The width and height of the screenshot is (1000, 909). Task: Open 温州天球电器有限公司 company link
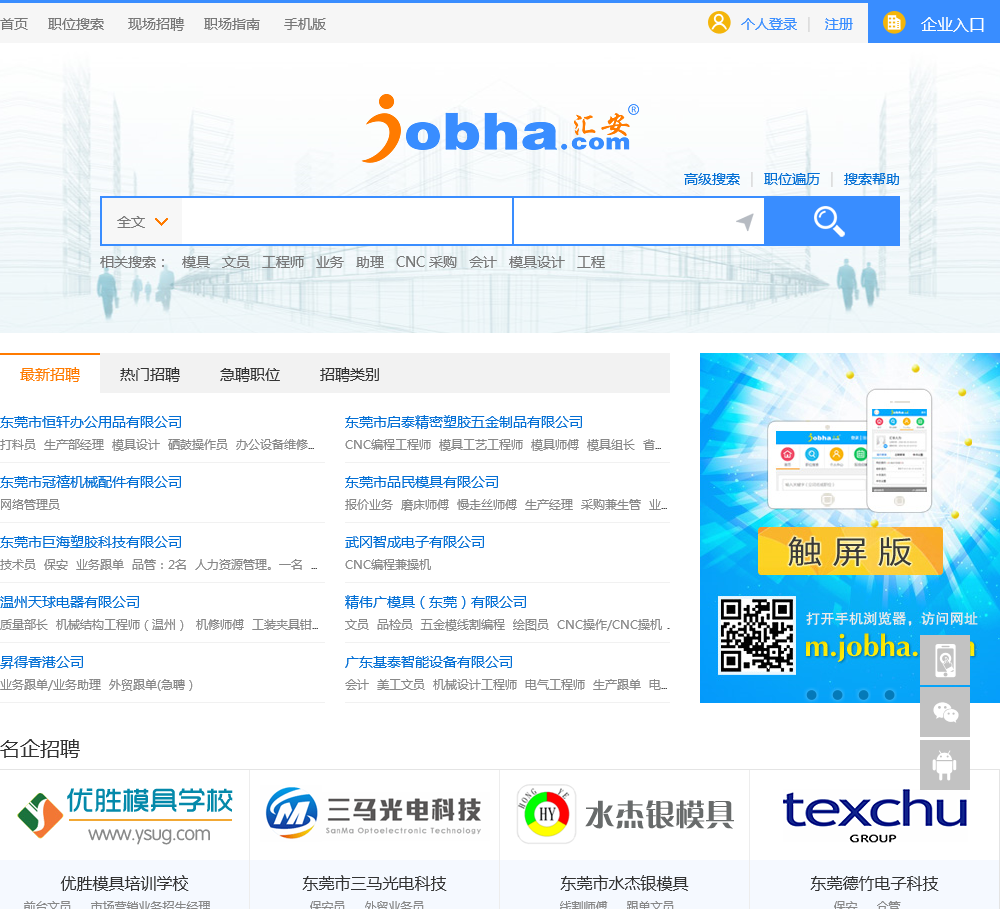[x=70, y=602]
